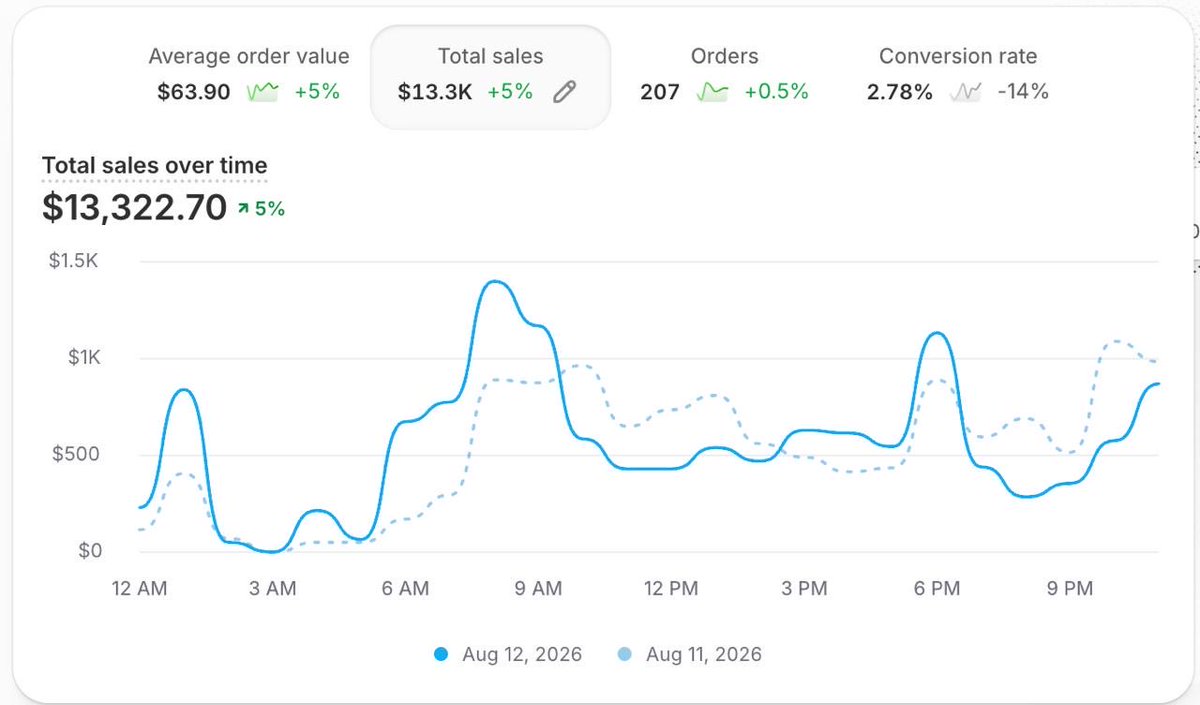Click the 3 PM x-axis label
Image resolution: width=1200 pixels, height=705 pixels.
coord(804,589)
